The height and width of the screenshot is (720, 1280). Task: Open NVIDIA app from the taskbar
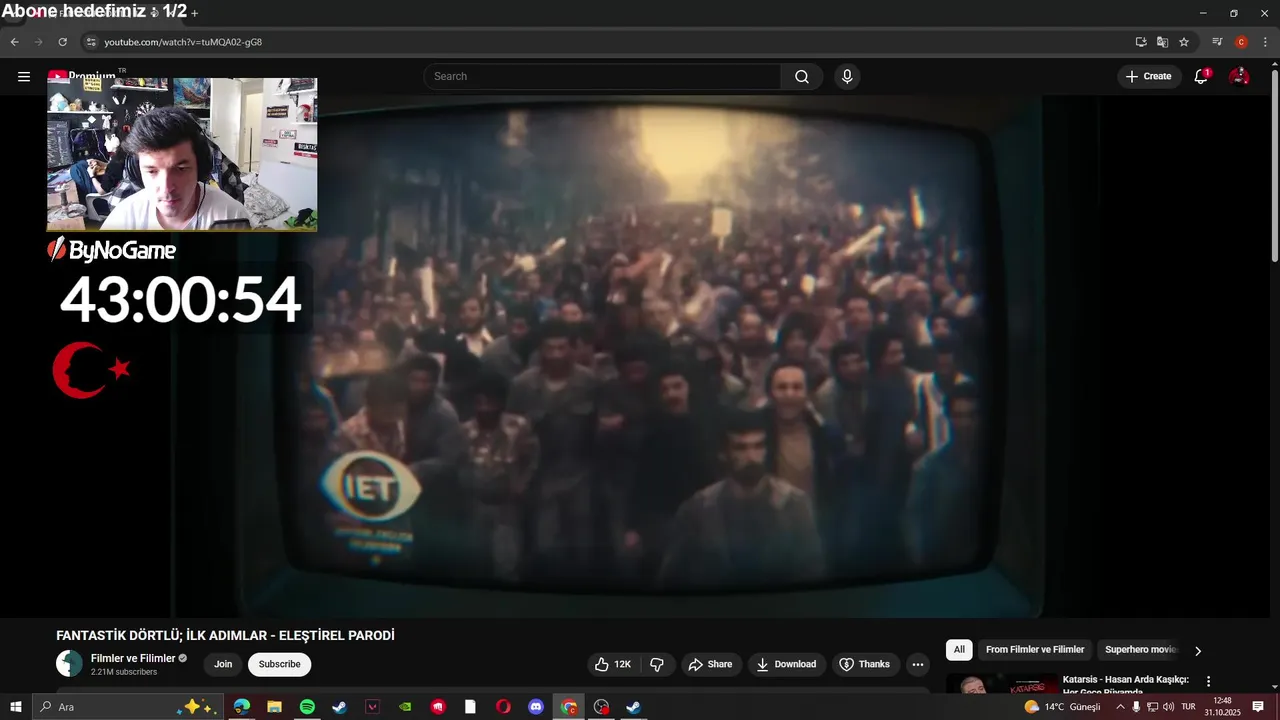(x=405, y=707)
